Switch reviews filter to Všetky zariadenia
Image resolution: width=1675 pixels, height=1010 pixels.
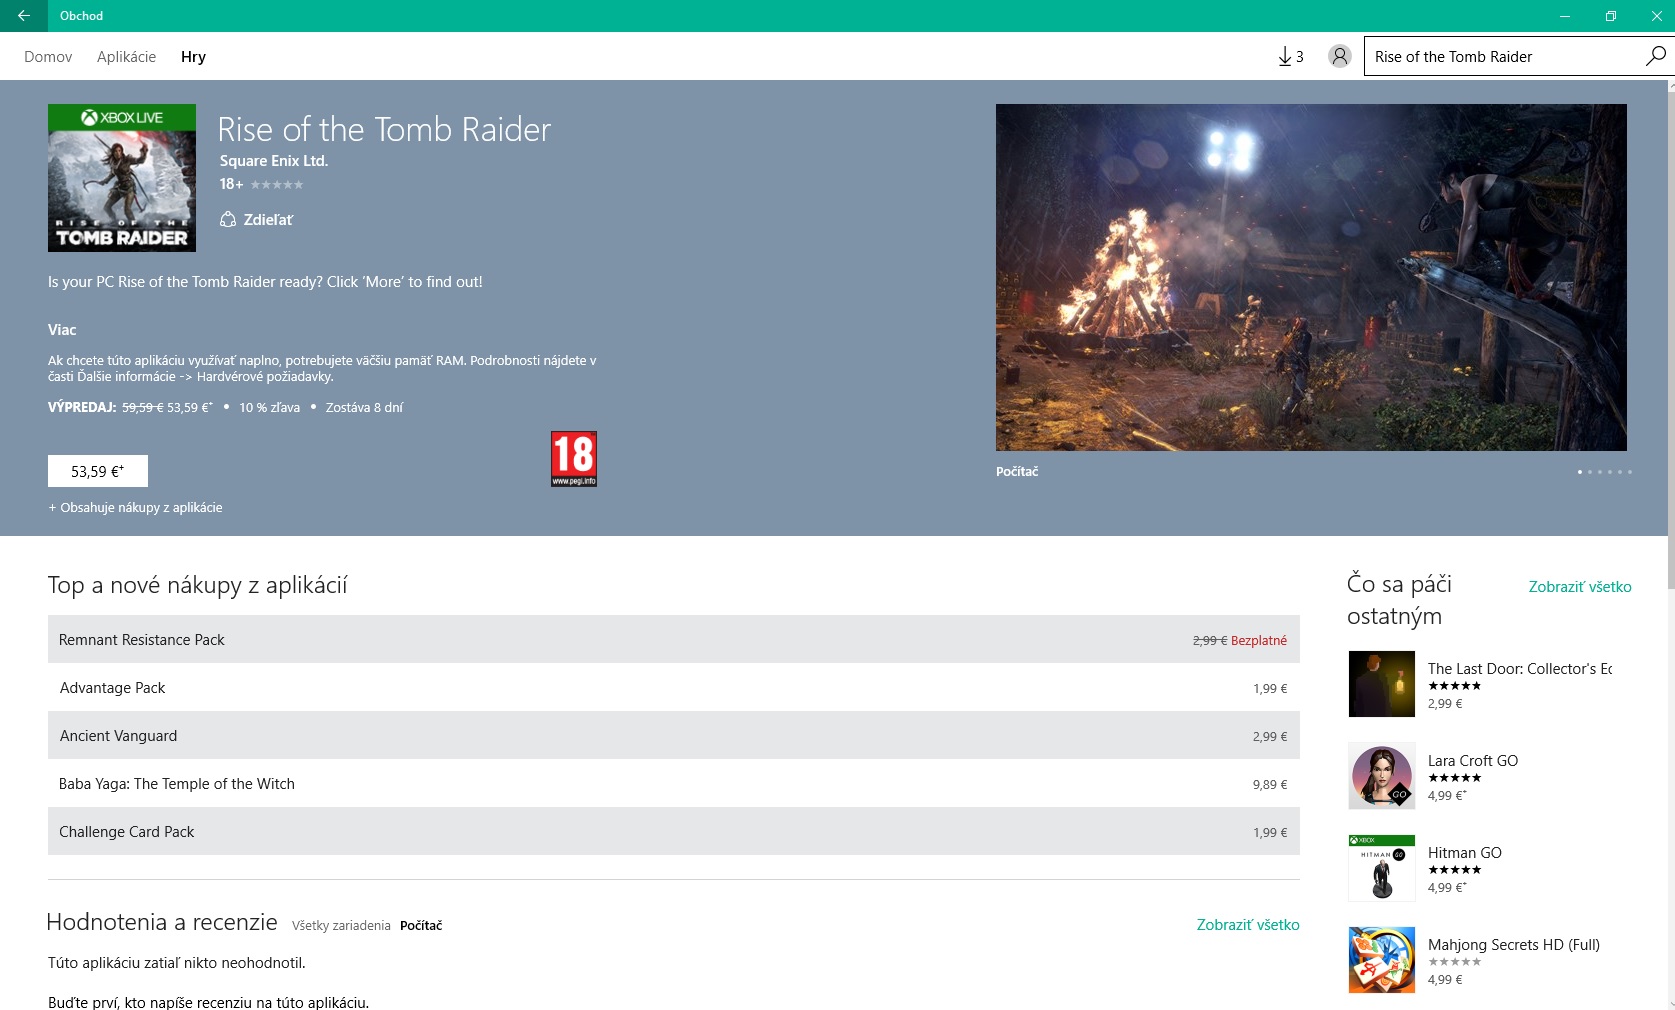pyautogui.click(x=341, y=926)
